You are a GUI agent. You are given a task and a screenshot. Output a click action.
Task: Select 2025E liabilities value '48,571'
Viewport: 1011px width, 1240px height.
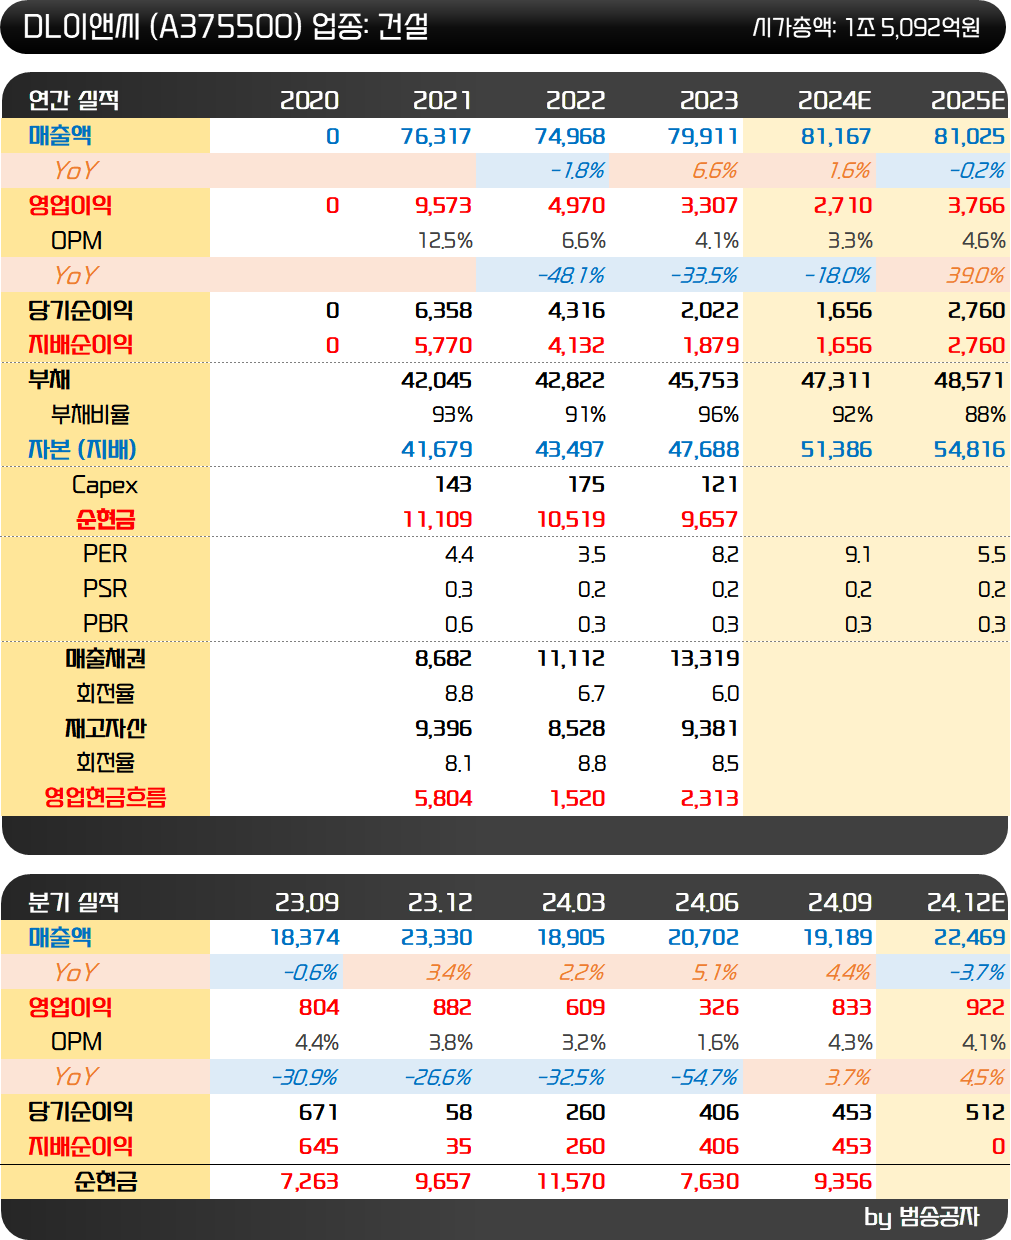tap(970, 380)
